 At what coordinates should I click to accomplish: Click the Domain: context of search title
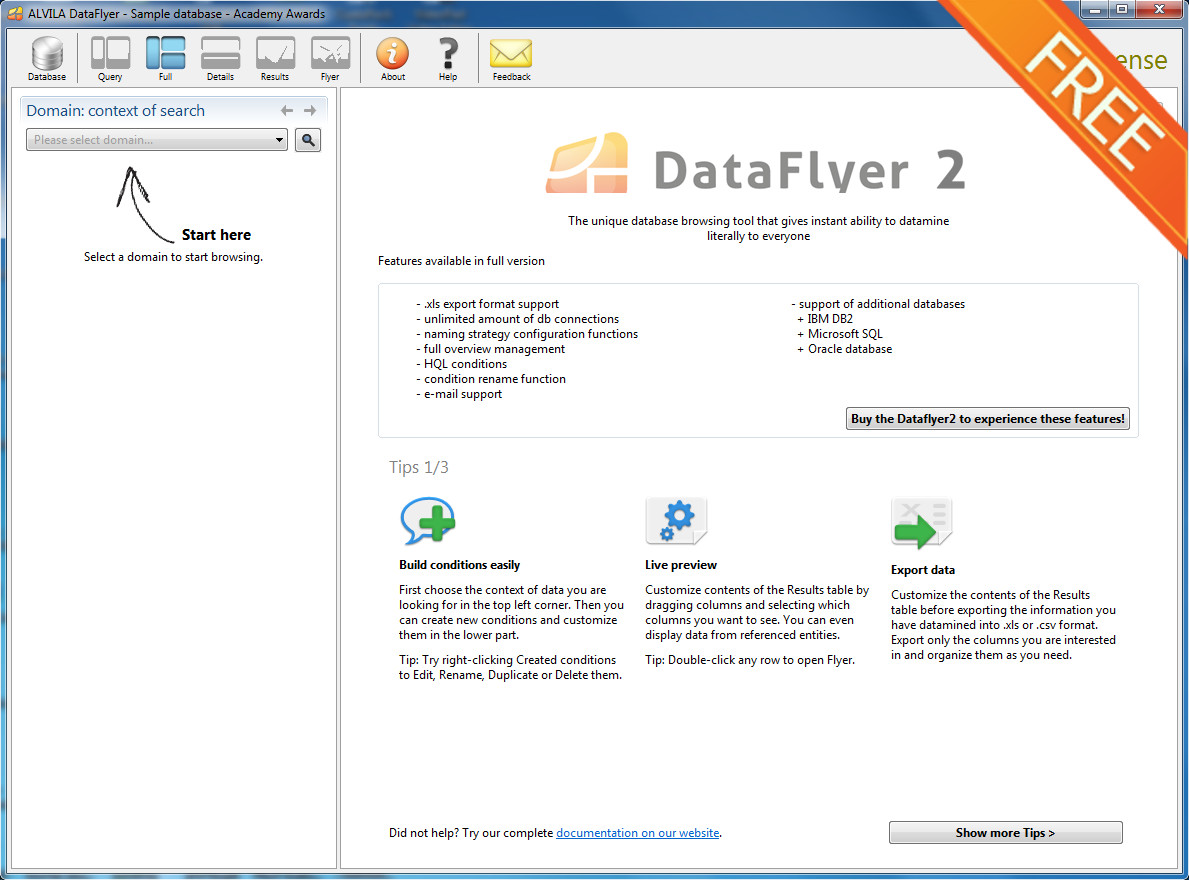click(115, 111)
